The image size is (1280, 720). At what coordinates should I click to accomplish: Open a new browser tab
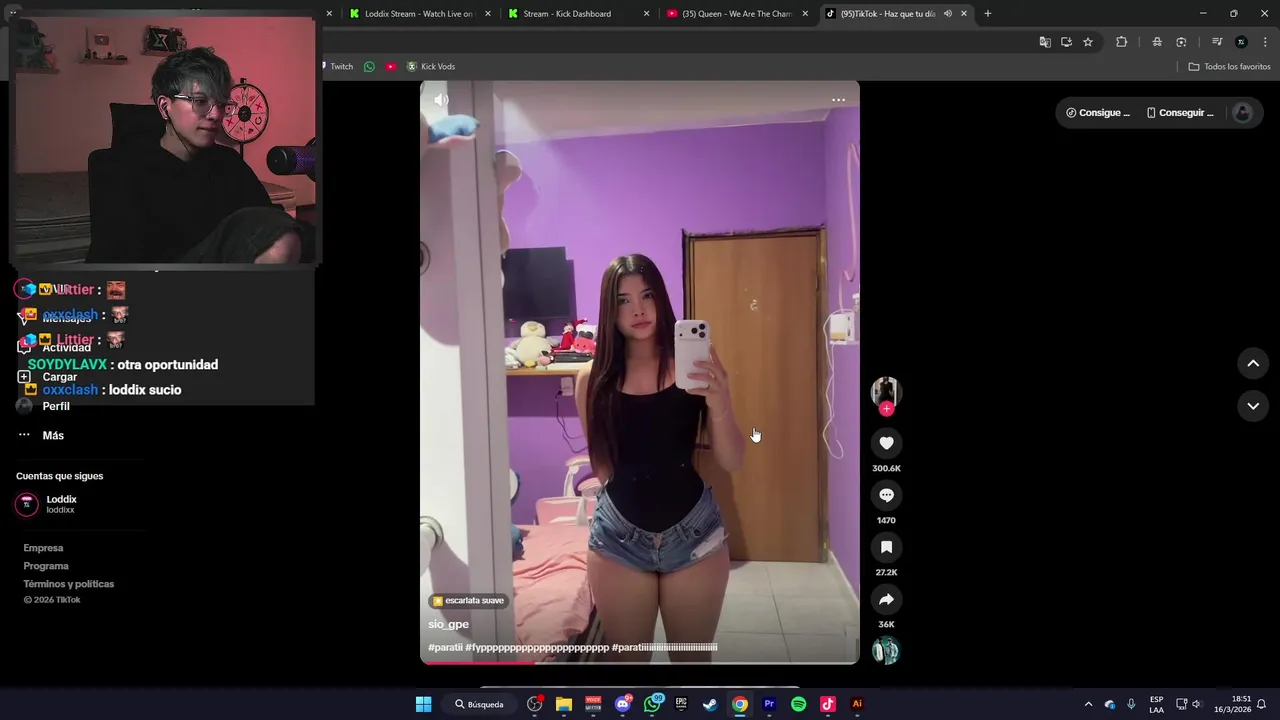pos(988,14)
